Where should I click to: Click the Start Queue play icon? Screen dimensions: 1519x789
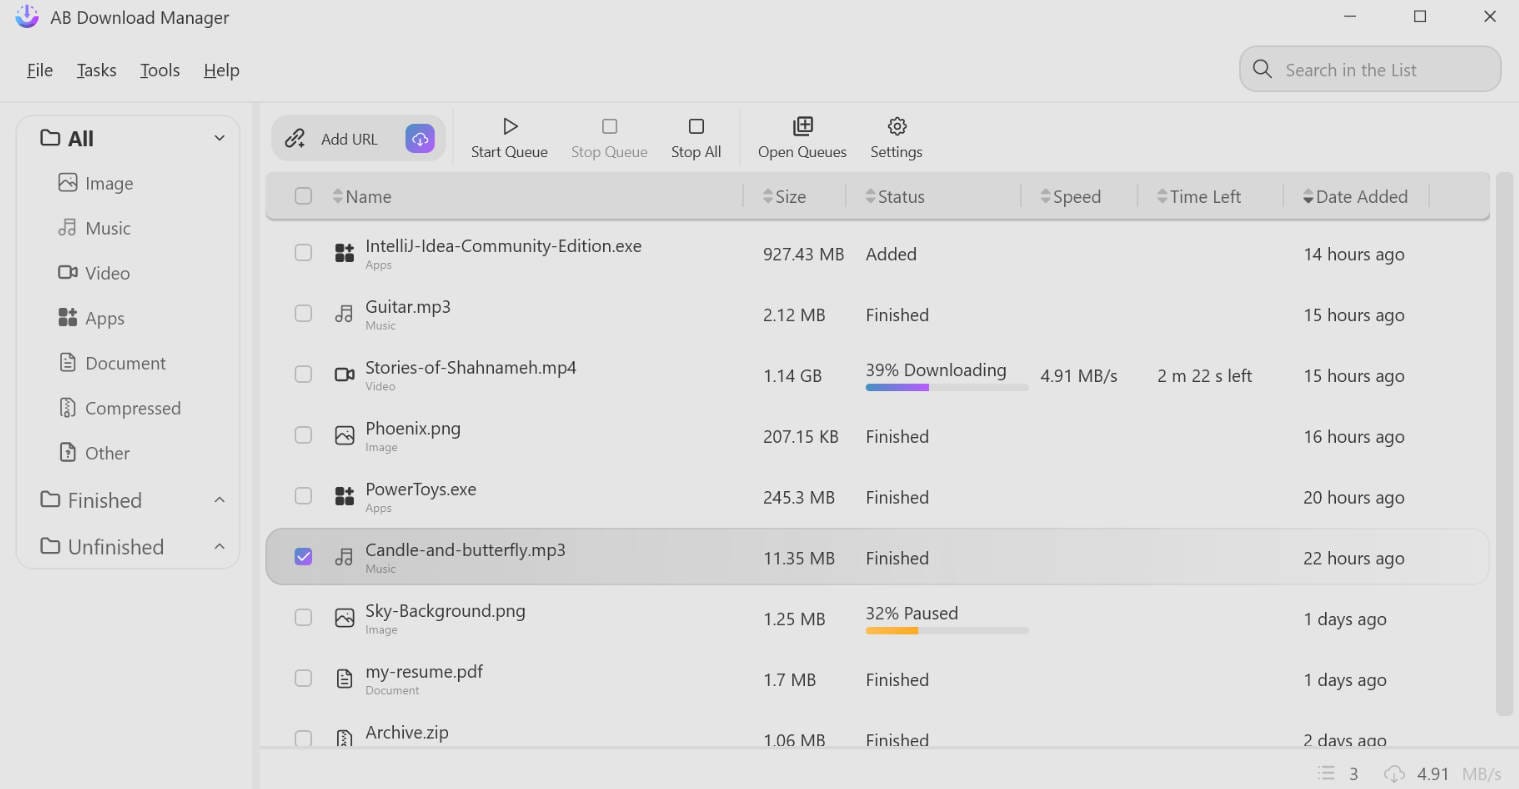pos(510,127)
